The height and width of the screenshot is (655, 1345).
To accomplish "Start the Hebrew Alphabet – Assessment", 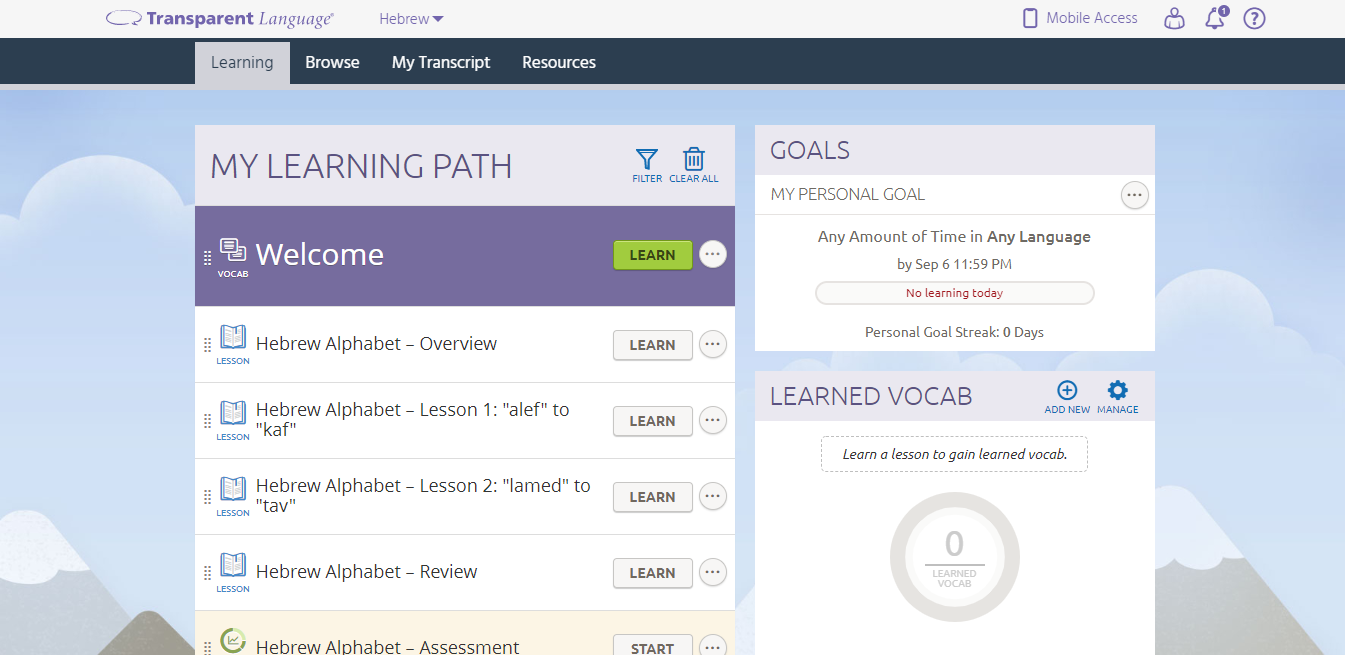I will tap(652, 646).
